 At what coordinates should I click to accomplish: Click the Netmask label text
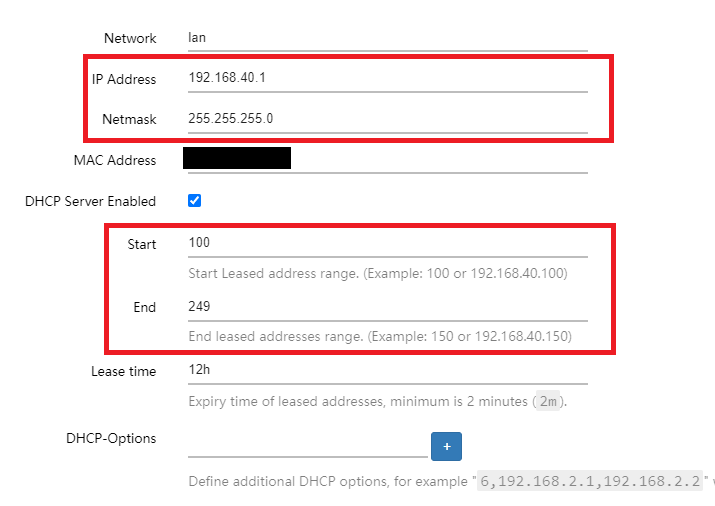pyautogui.click(x=129, y=120)
